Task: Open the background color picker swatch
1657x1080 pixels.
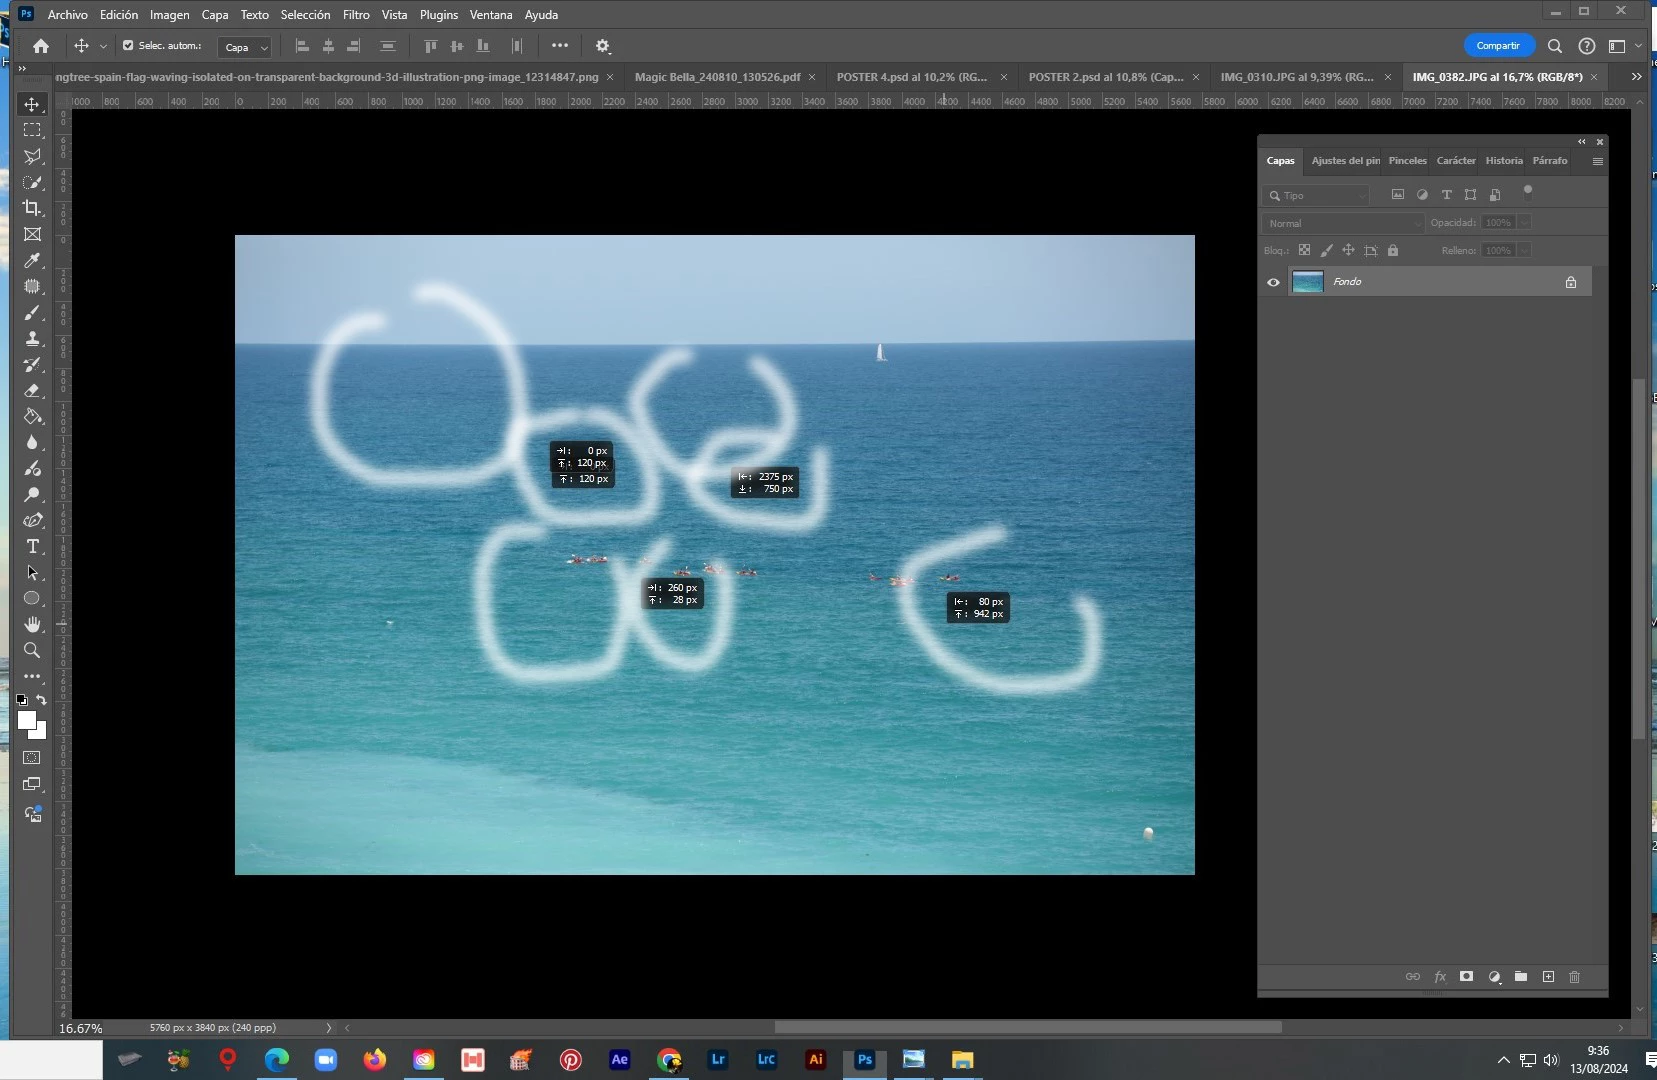Action: point(41,733)
